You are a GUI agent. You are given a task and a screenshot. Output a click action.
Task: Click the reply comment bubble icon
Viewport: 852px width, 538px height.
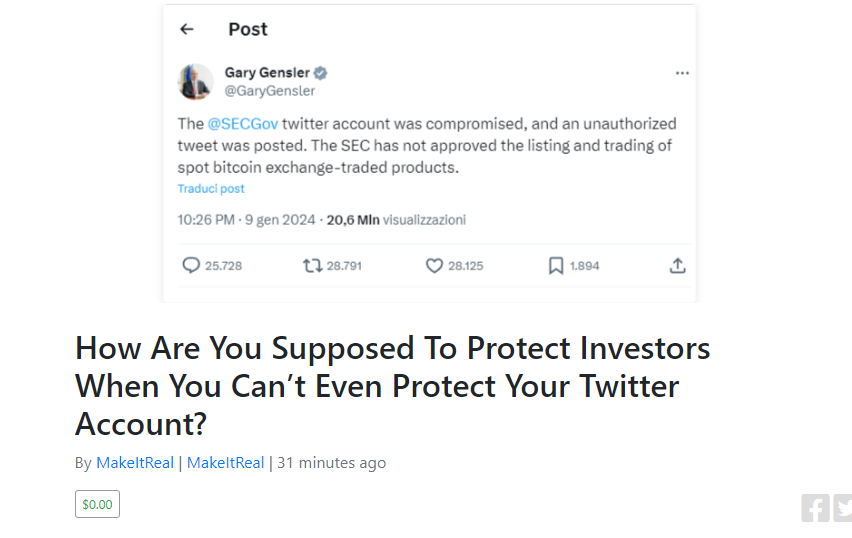point(191,265)
